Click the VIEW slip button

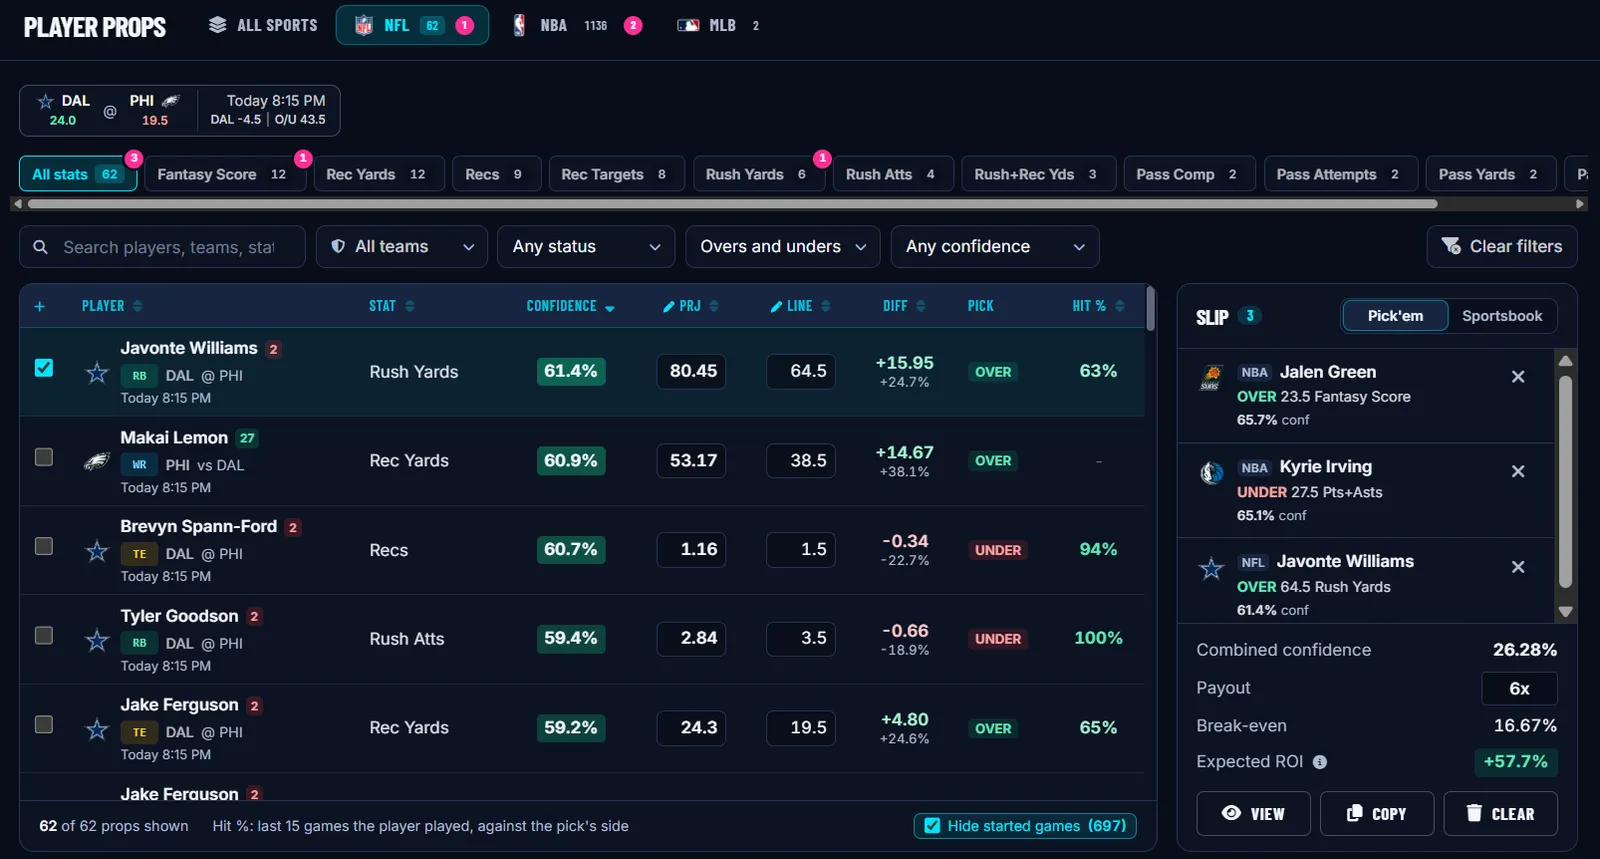pos(1253,814)
